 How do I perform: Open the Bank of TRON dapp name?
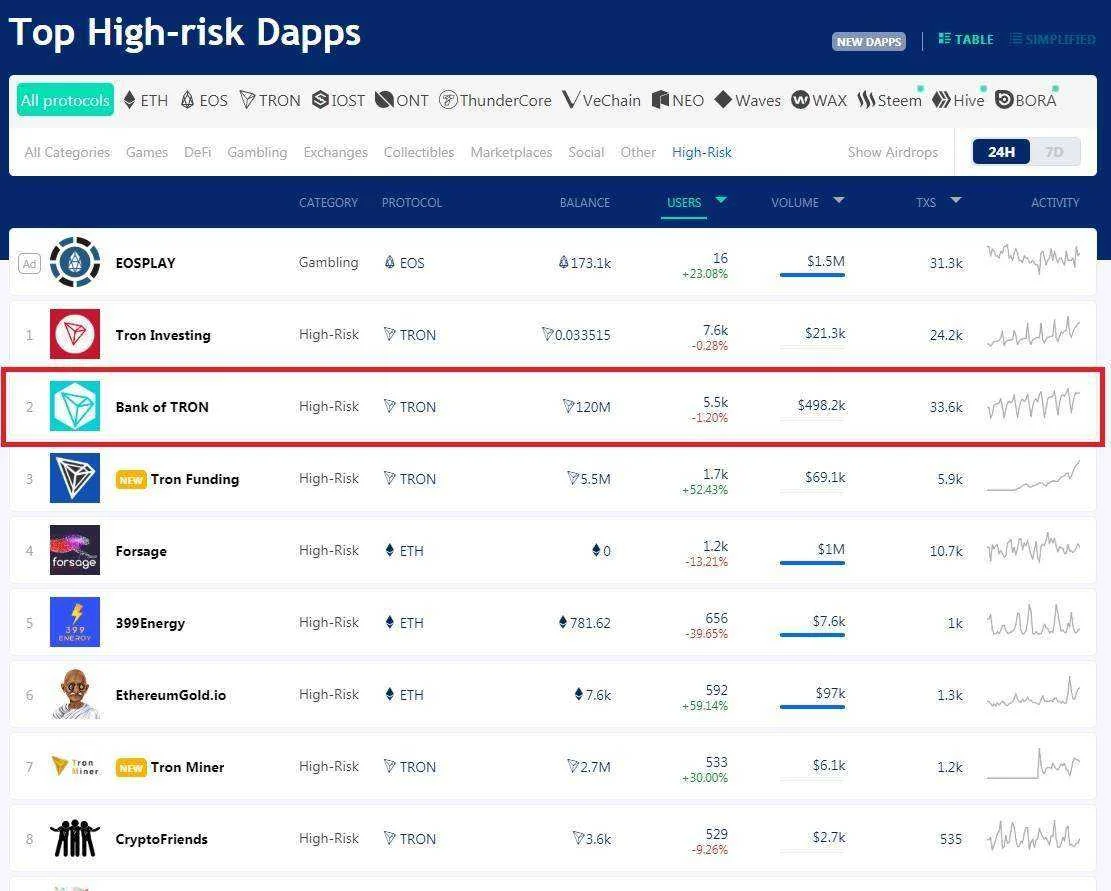click(162, 407)
